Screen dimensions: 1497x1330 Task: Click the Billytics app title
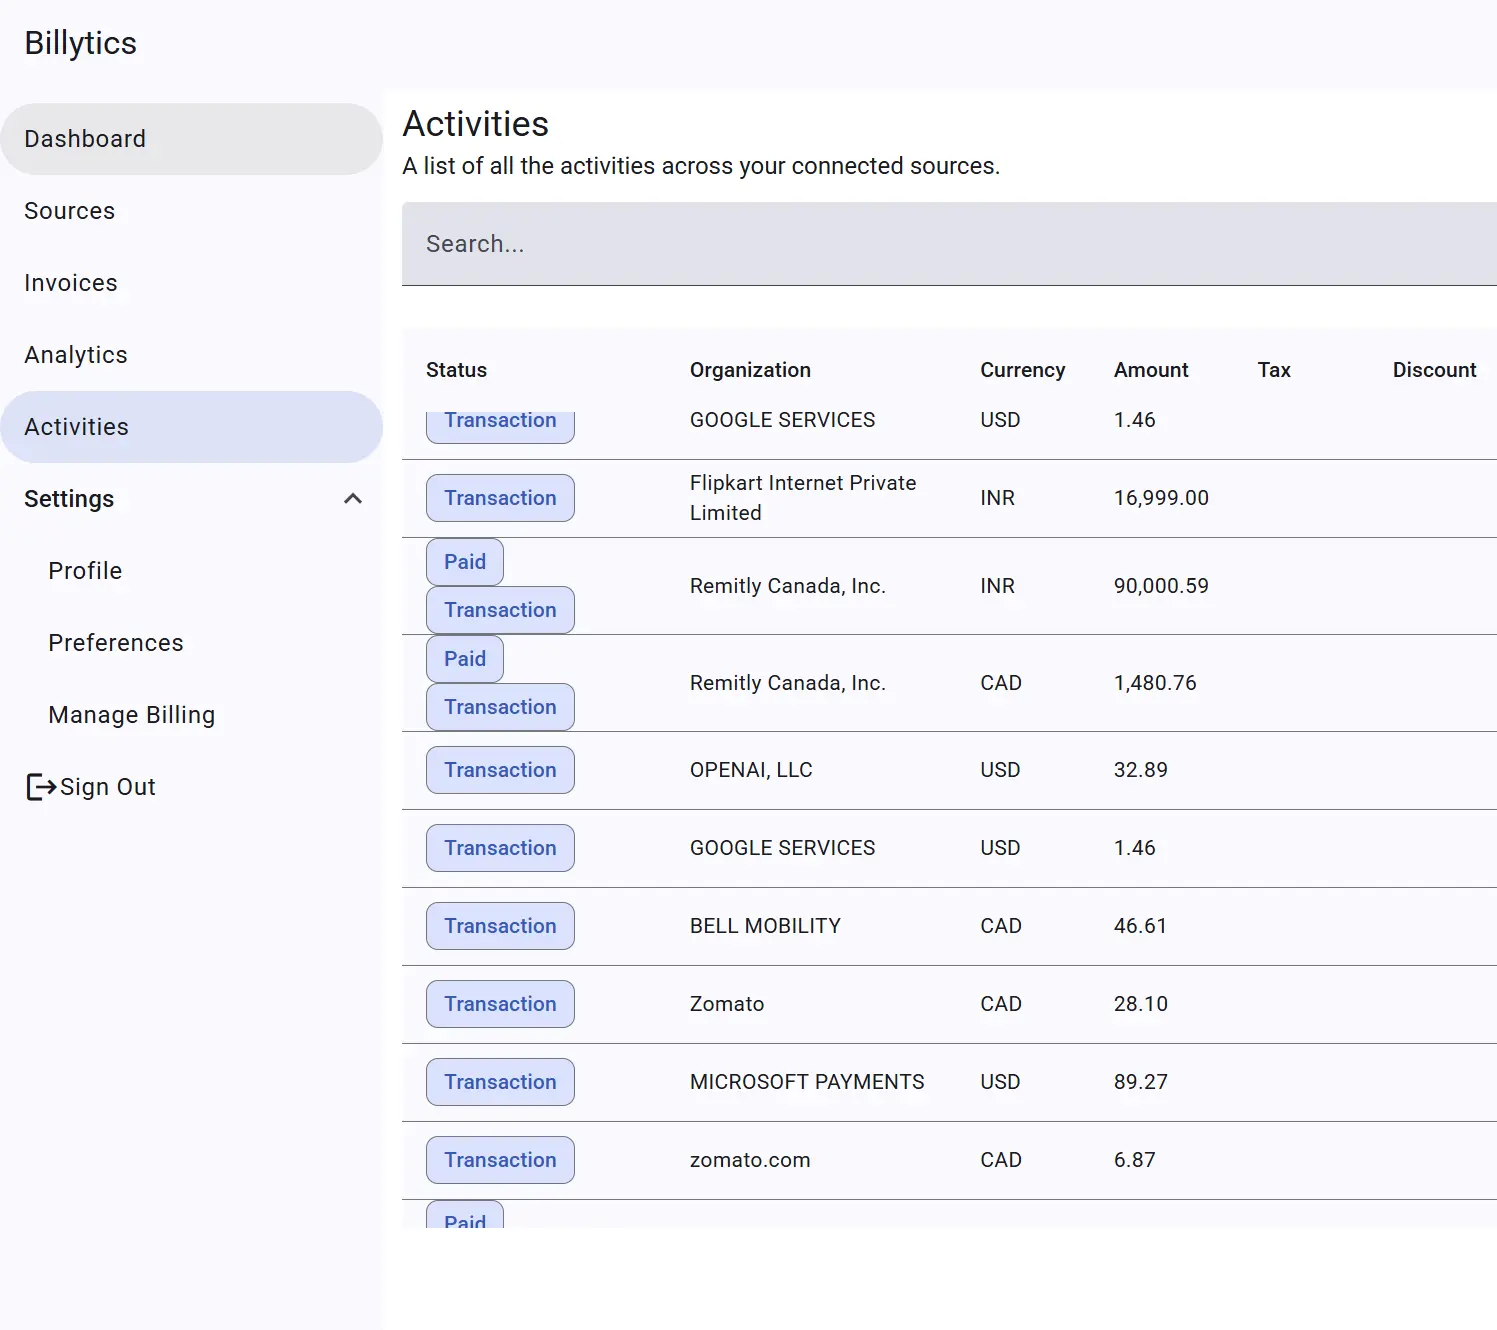[x=80, y=43]
